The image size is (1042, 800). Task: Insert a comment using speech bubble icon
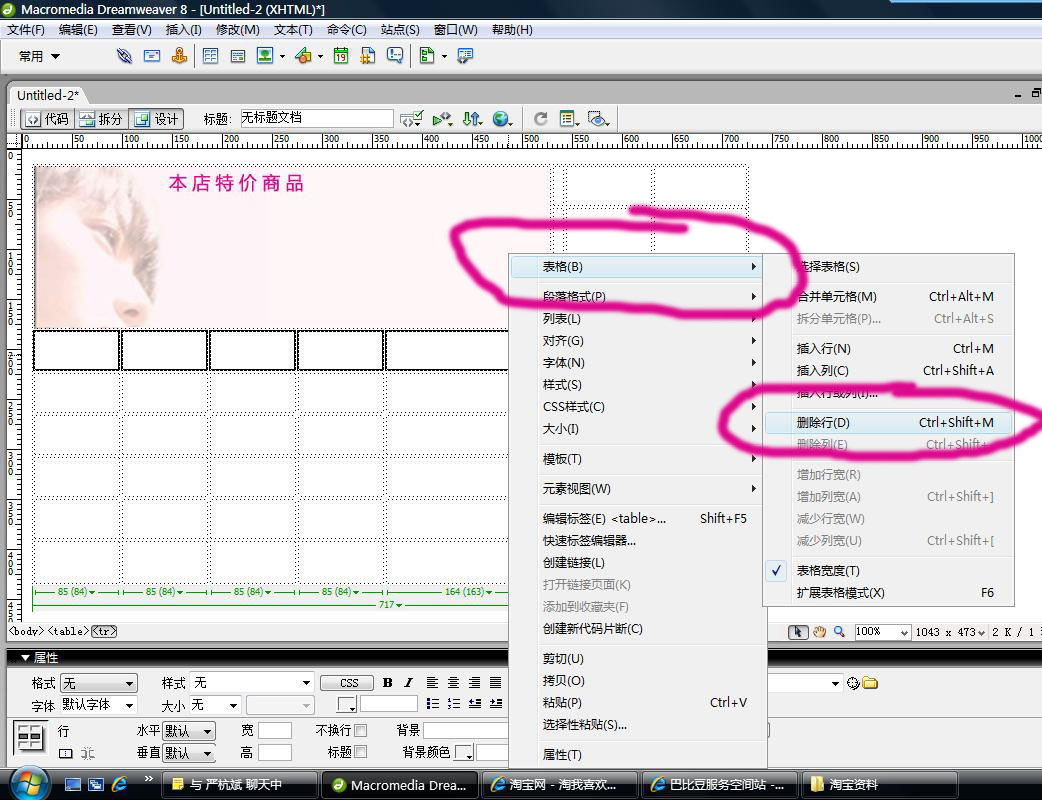click(x=395, y=56)
